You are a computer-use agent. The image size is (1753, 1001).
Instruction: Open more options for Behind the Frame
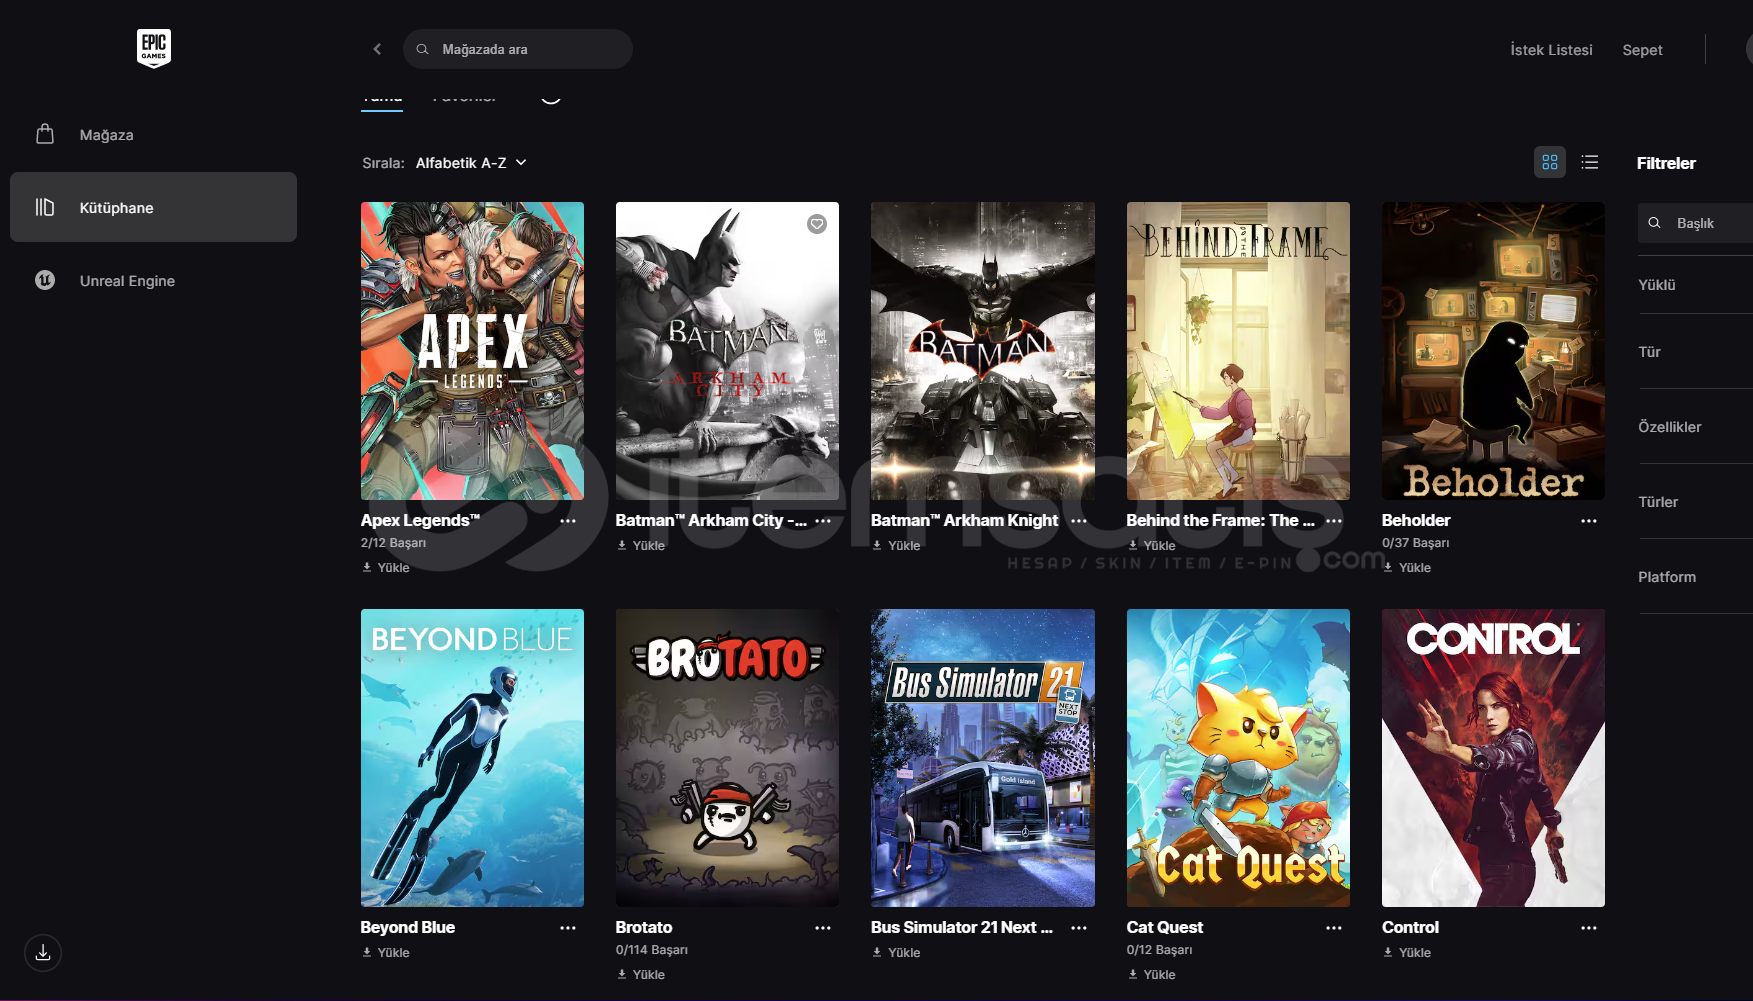click(1334, 521)
